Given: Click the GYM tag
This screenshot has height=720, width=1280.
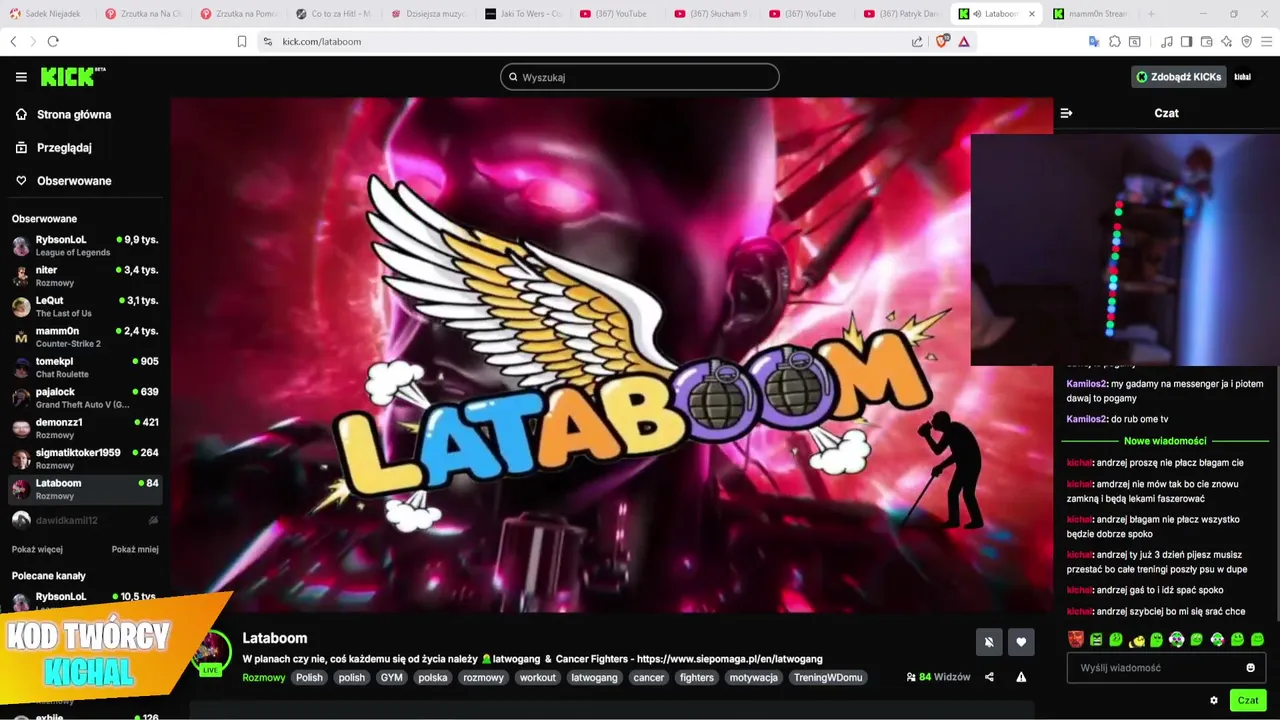Looking at the screenshot, I should click(391, 677).
